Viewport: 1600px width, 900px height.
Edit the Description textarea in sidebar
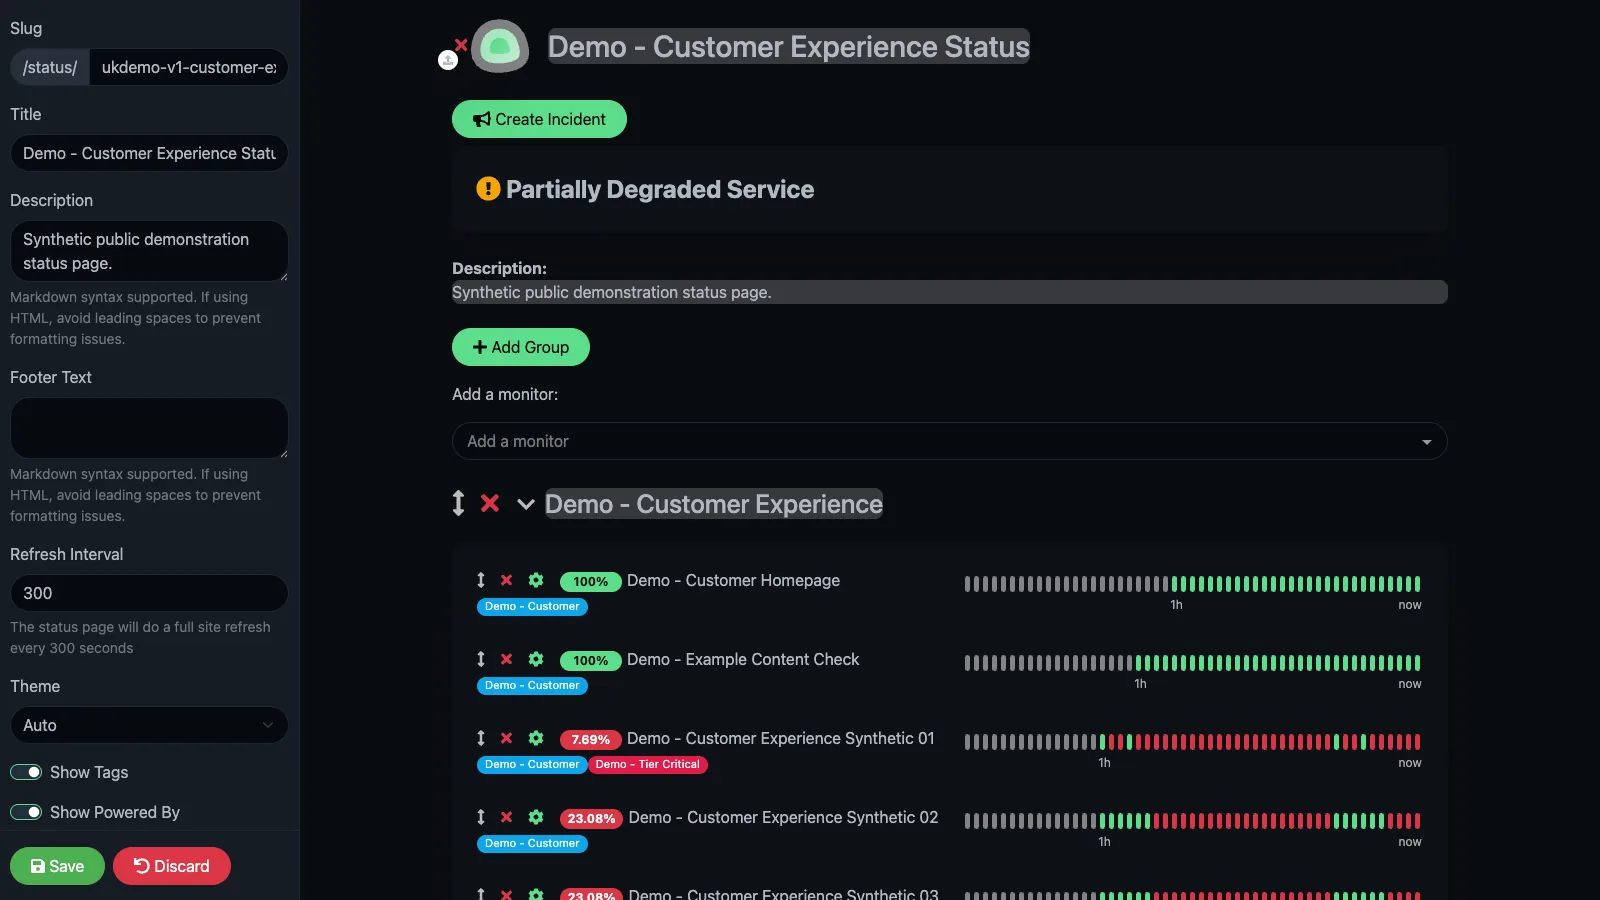(149, 251)
